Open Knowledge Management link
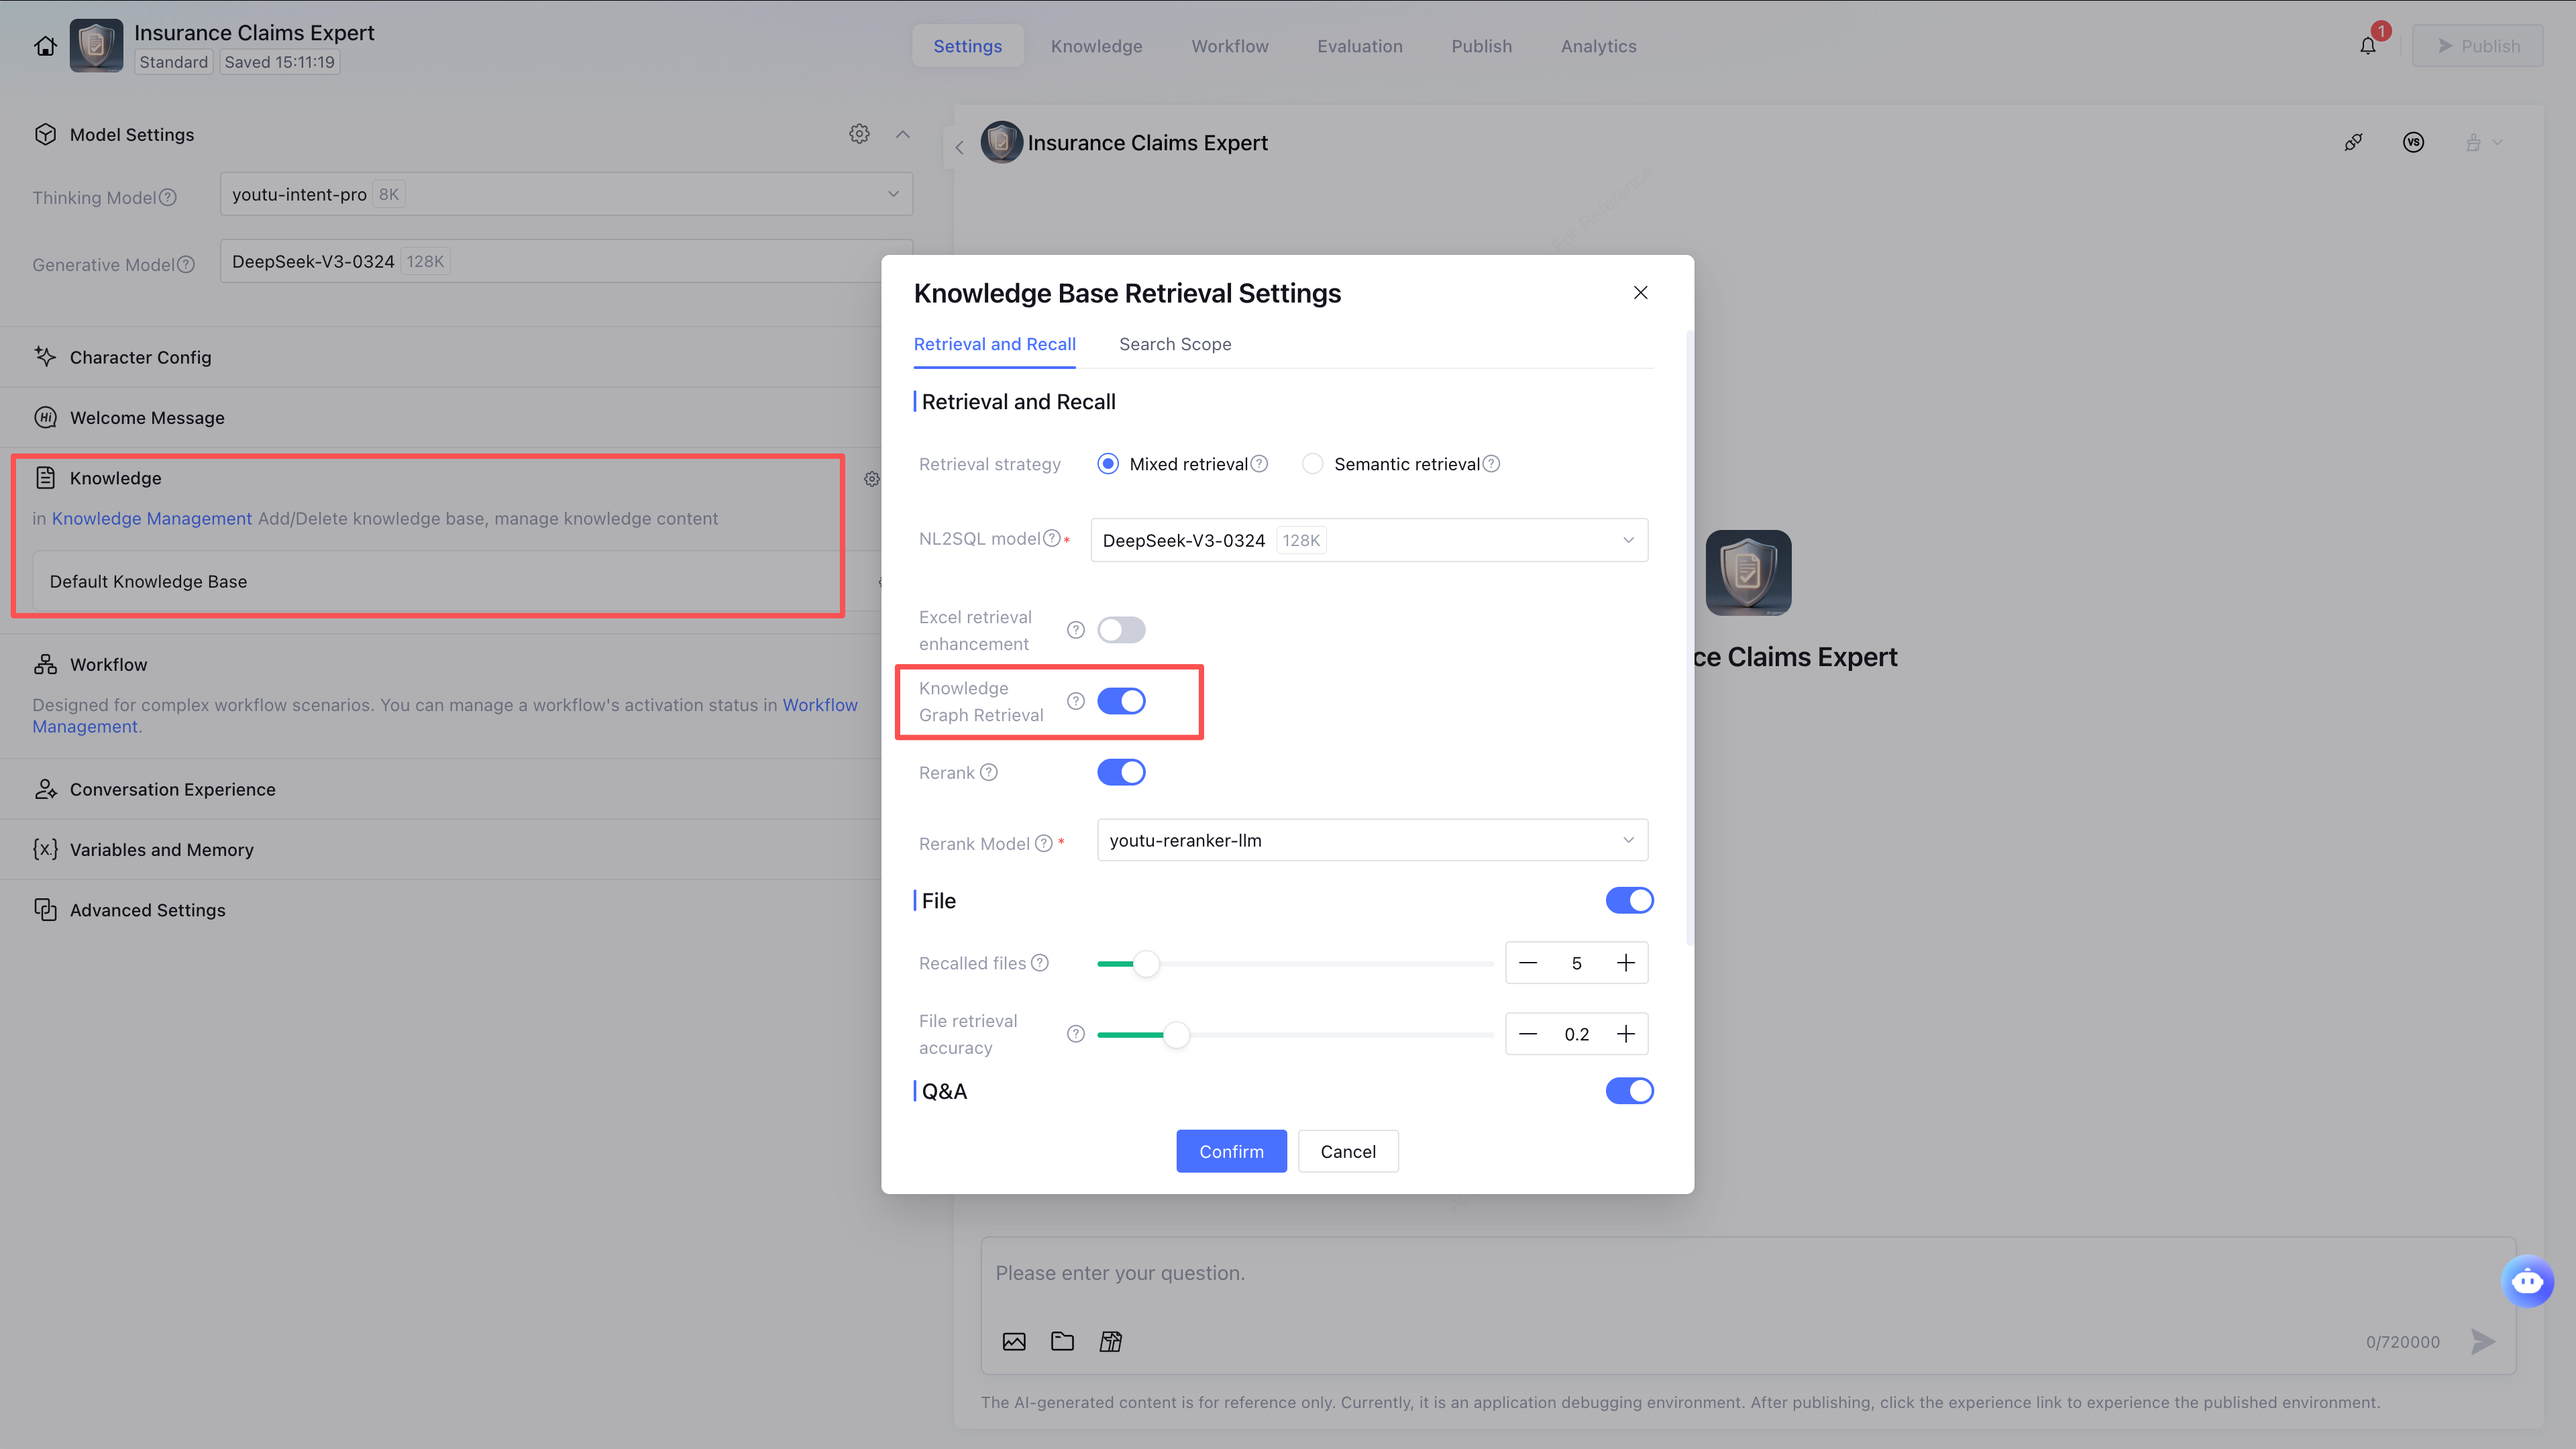Image resolution: width=2576 pixels, height=1449 pixels. [152, 518]
